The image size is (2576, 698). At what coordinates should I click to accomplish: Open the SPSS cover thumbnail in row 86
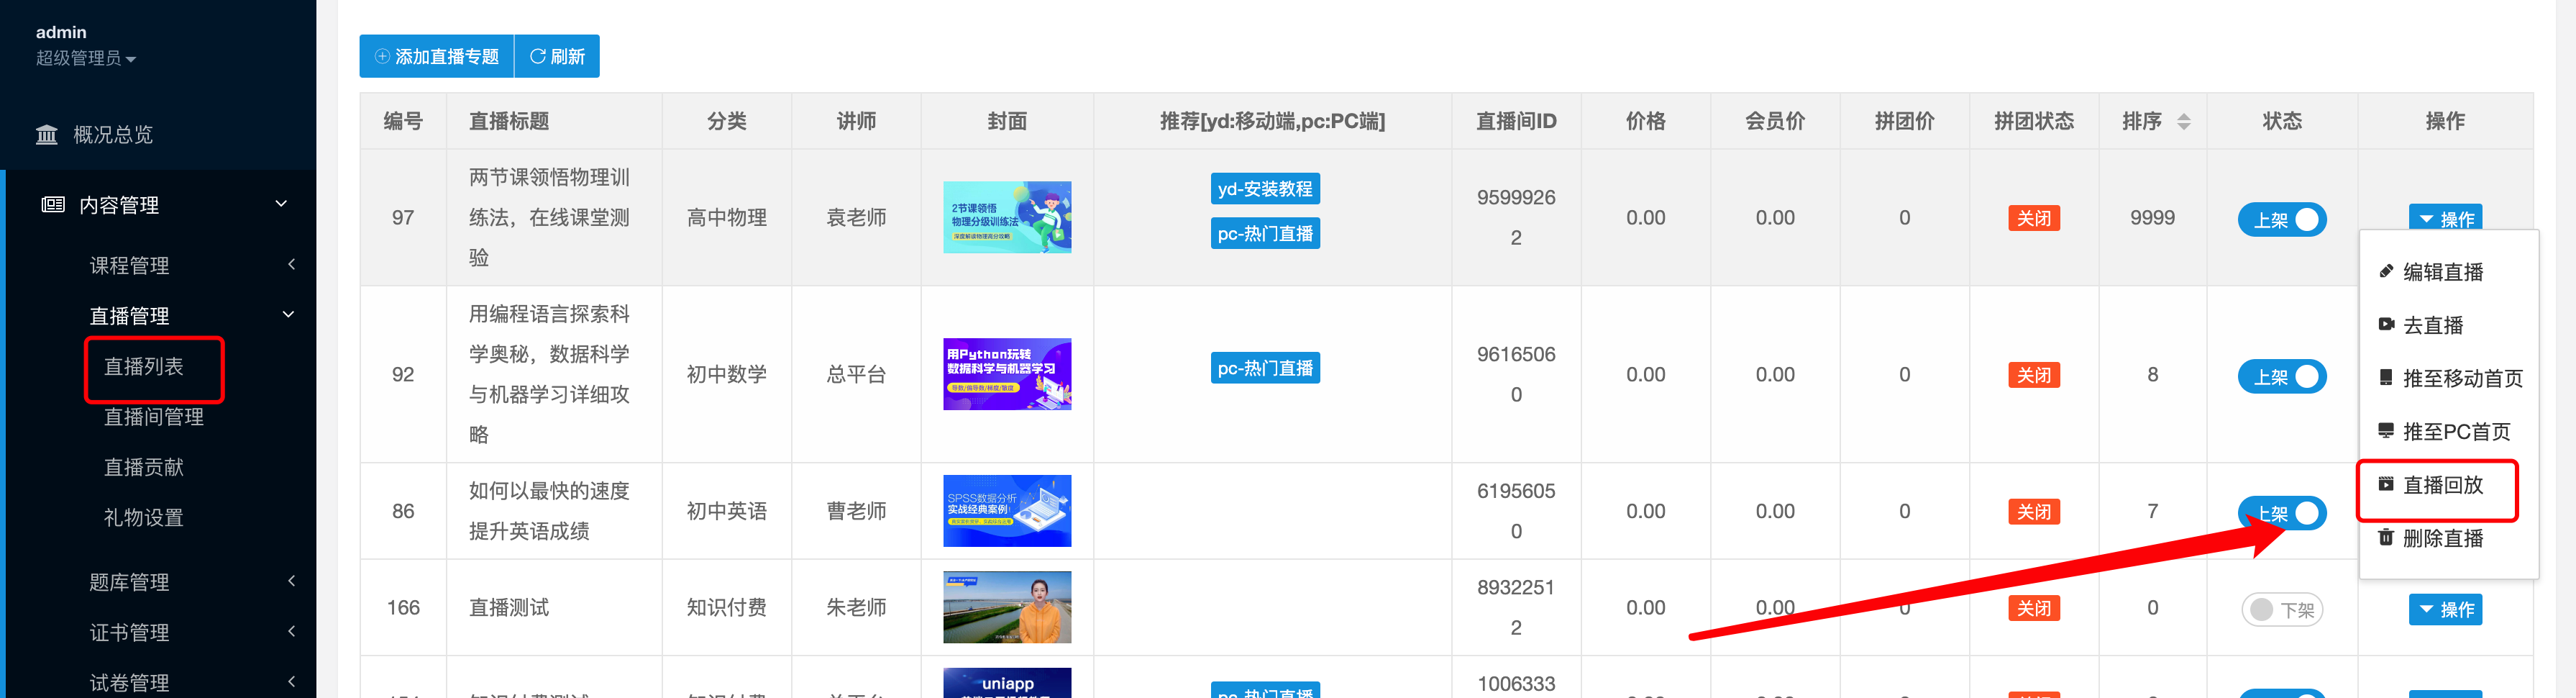1007,511
